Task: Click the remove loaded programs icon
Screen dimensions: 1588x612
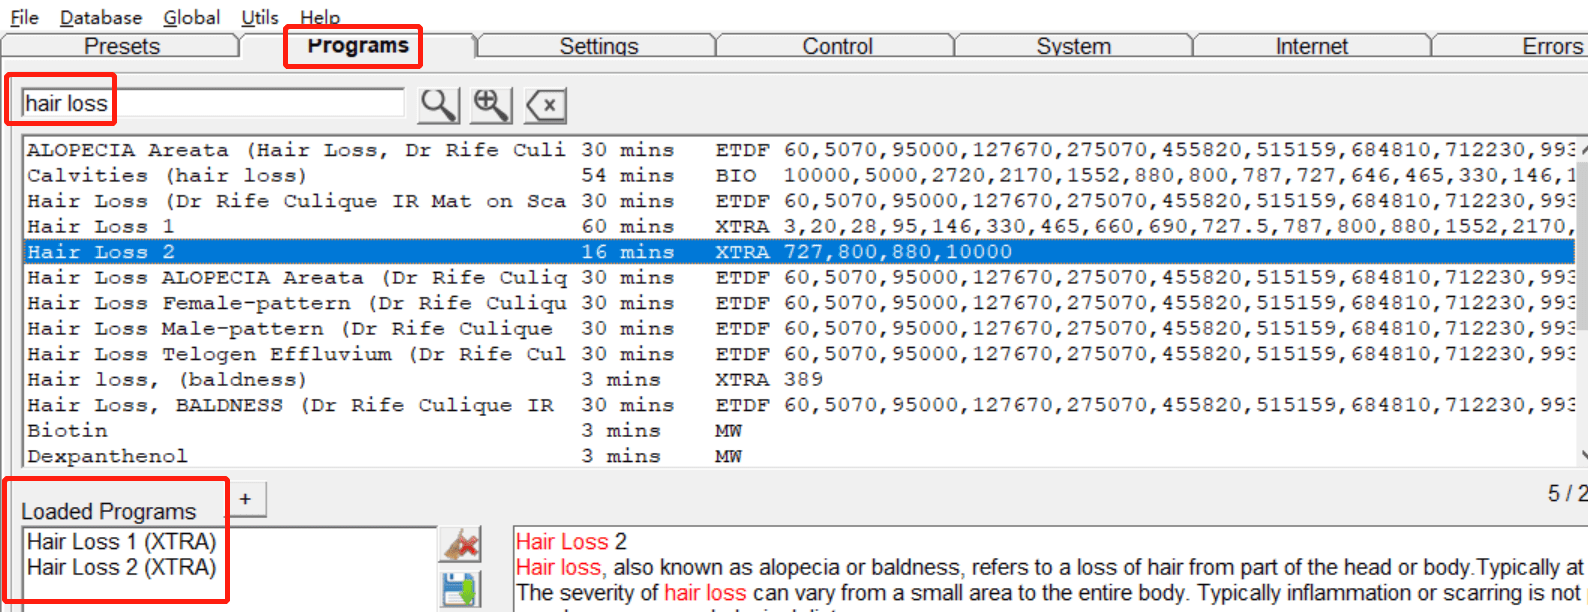Action: pyautogui.click(x=460, y=545)
